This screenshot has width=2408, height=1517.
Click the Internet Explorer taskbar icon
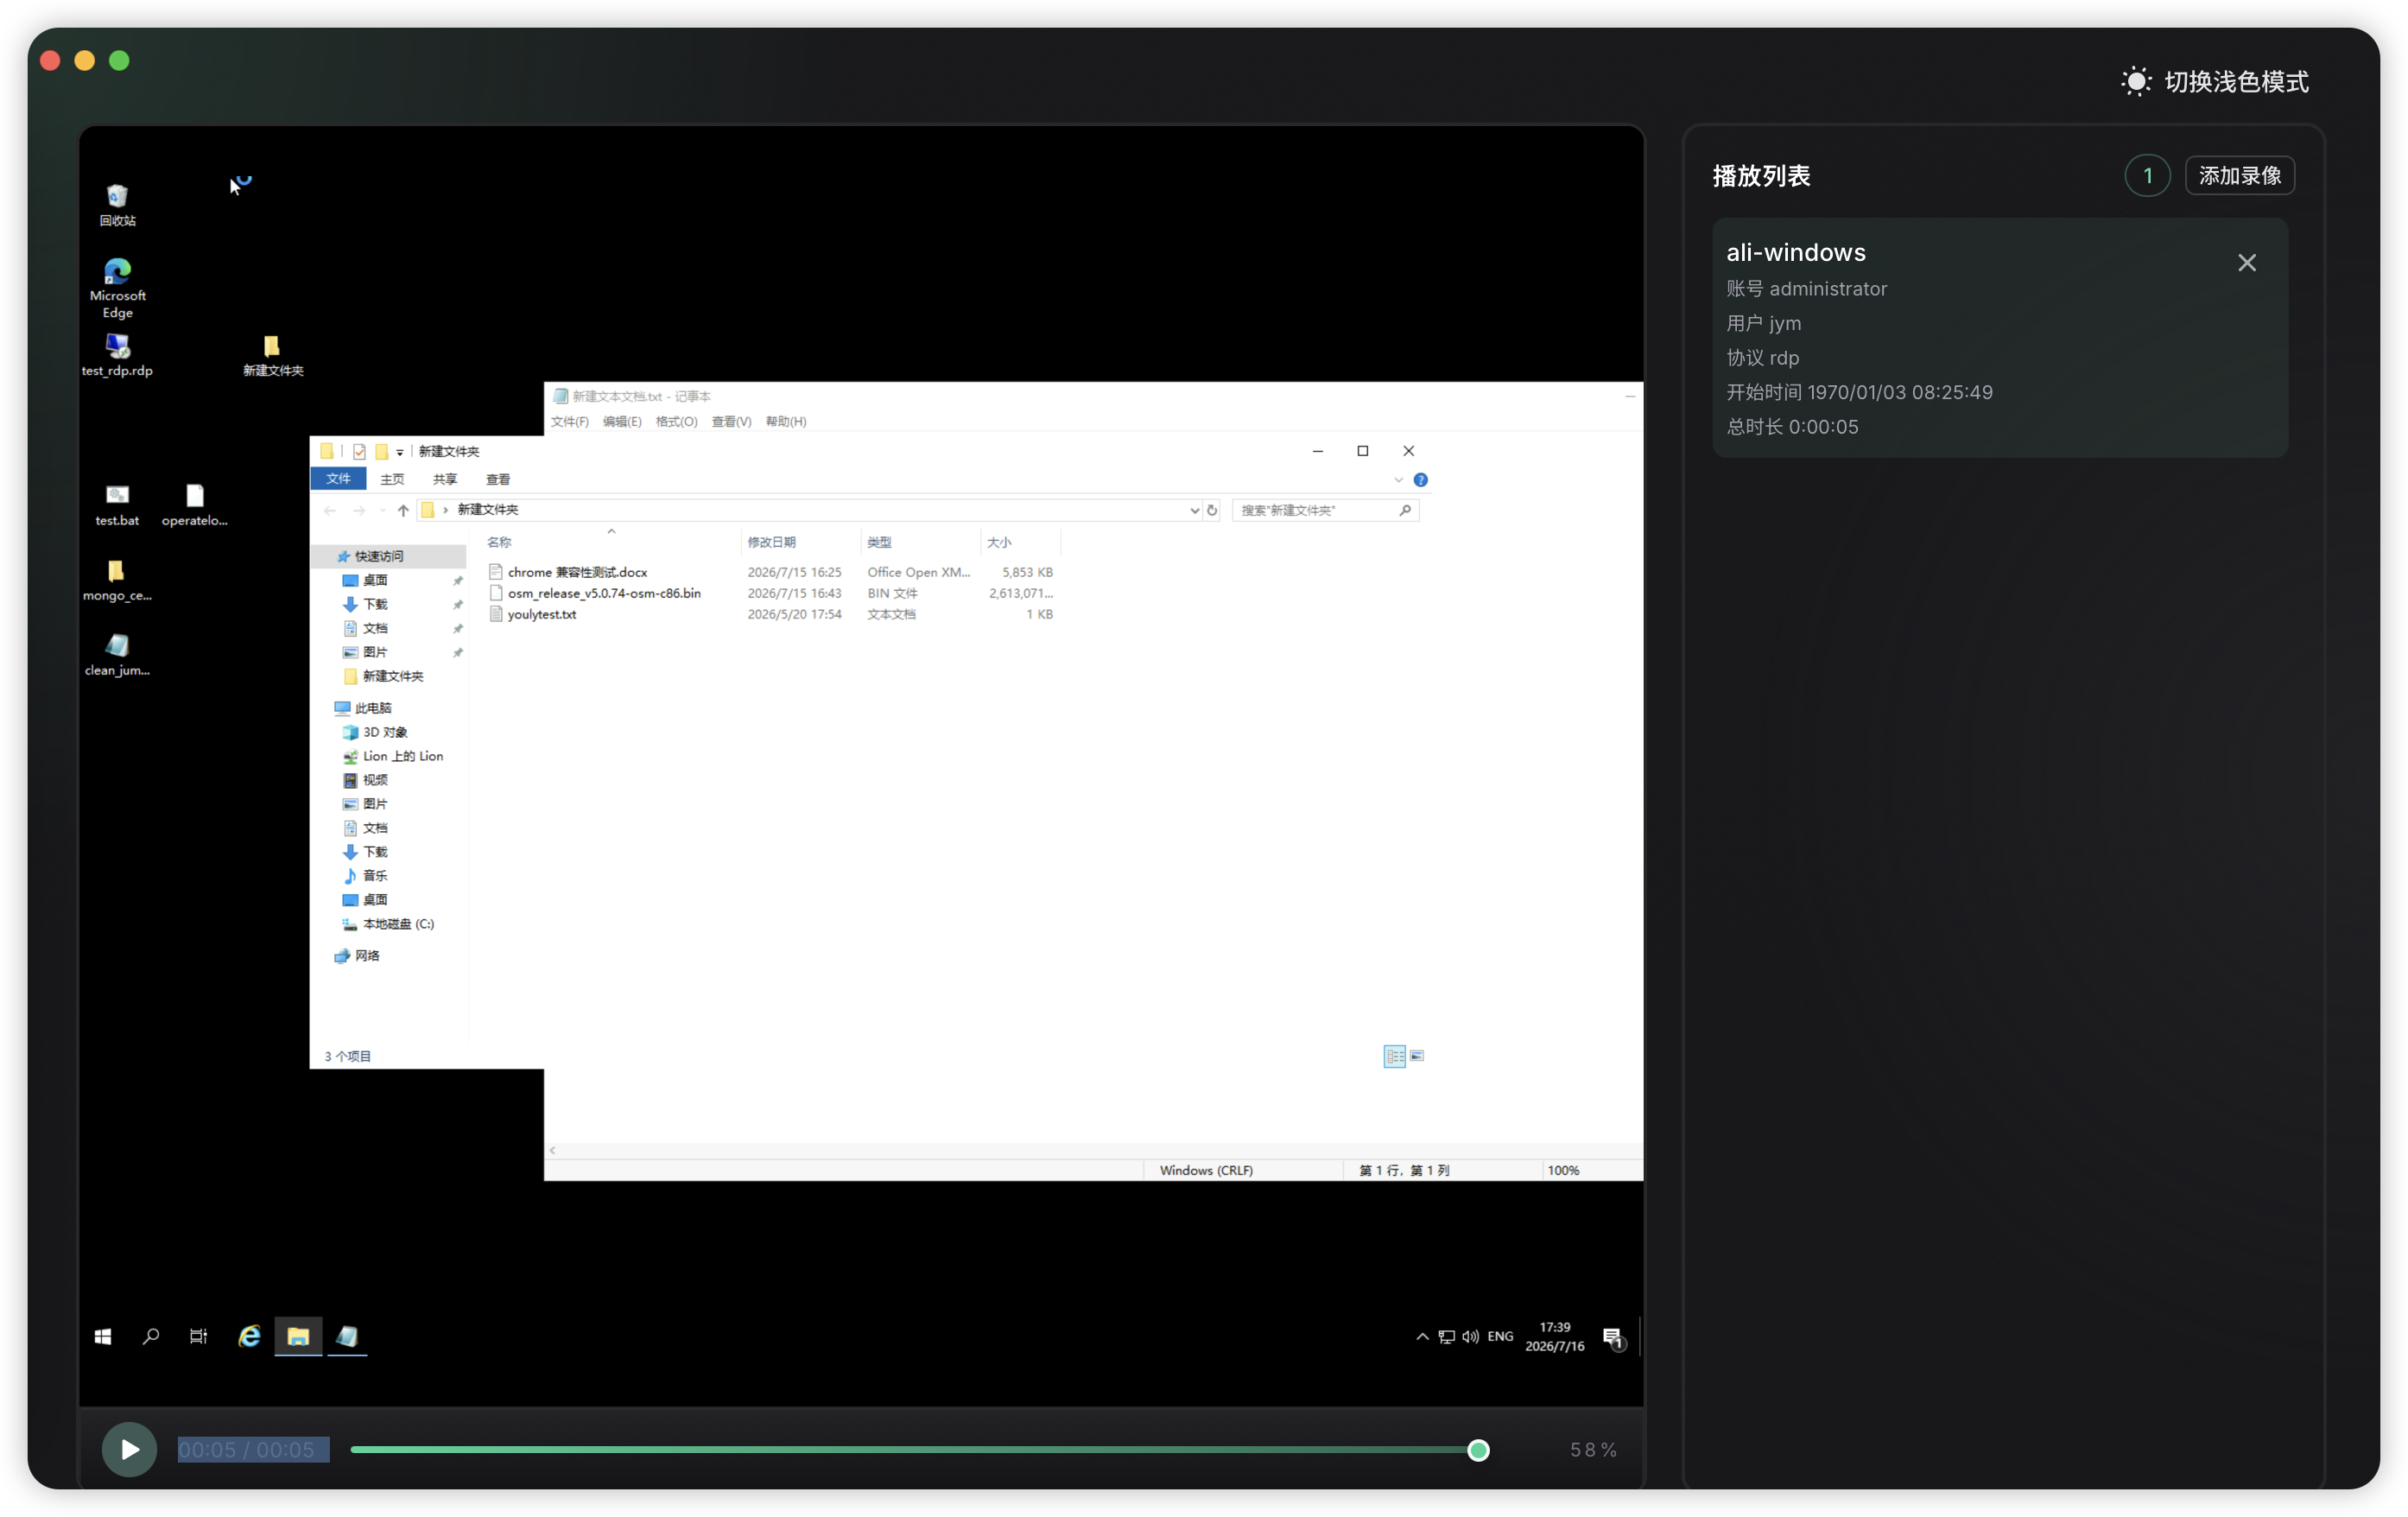249,1337
